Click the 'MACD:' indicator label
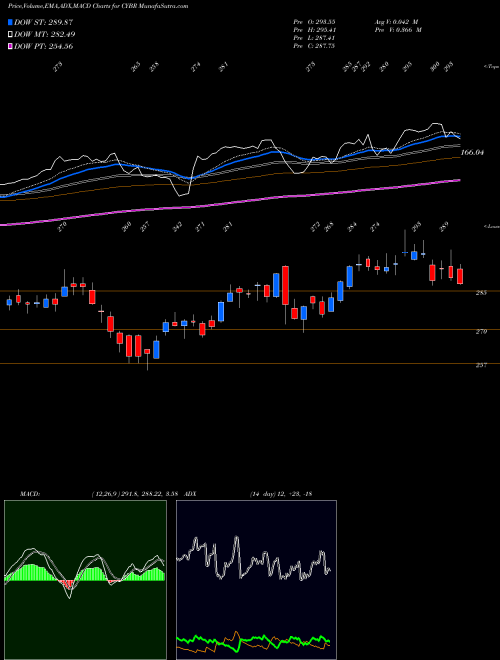The image size is (500, 660). (x=29, y=493)
